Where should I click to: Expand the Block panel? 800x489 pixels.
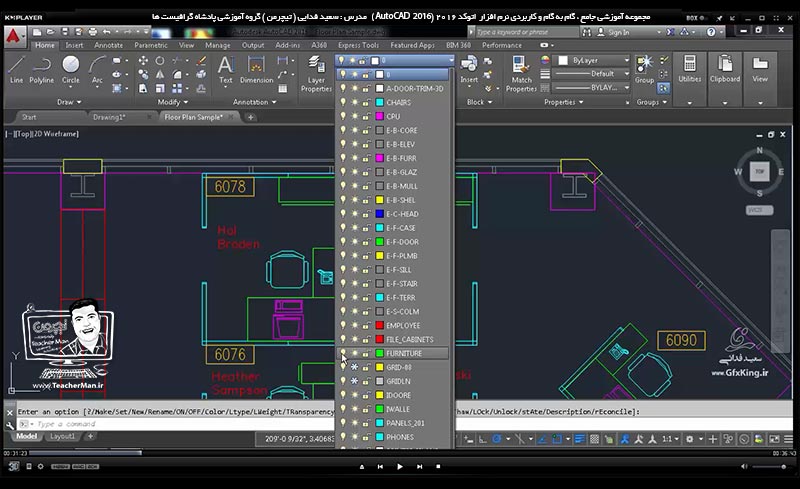[480, 102]
